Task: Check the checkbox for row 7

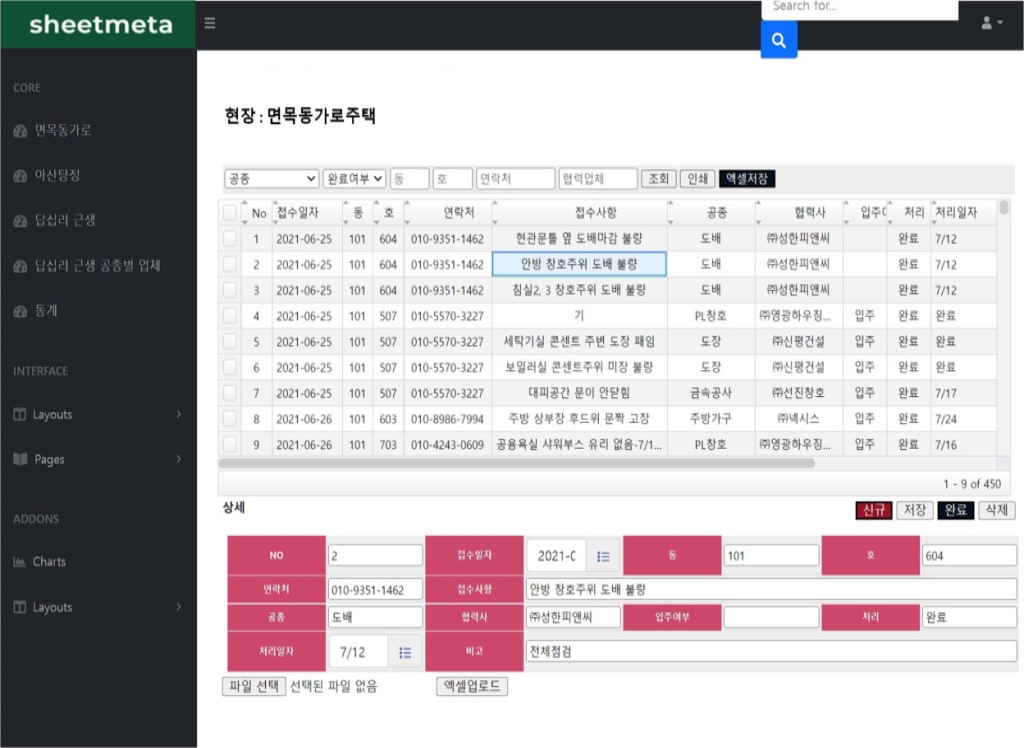Action: pyautogui.click(x=230, y=393)
